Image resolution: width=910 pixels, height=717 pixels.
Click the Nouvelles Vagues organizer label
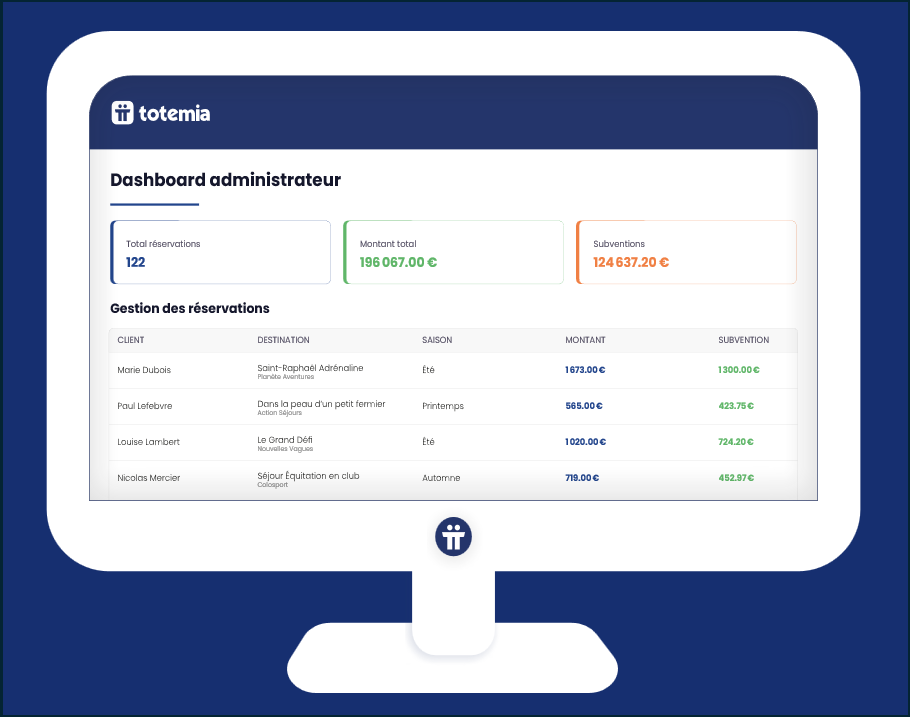(x=285, y=449)
